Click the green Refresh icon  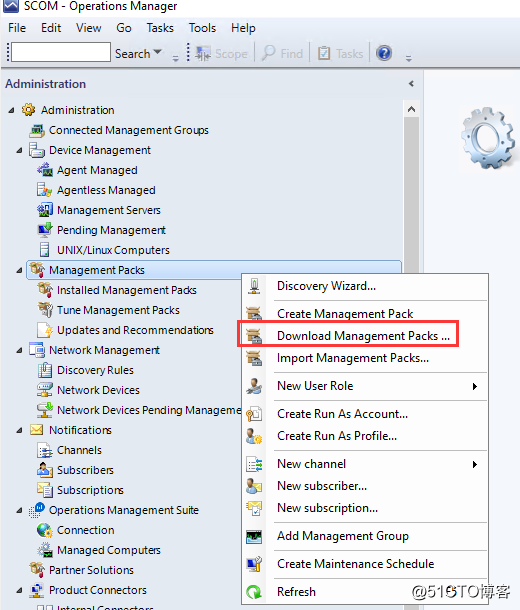[x=254, y=592]
